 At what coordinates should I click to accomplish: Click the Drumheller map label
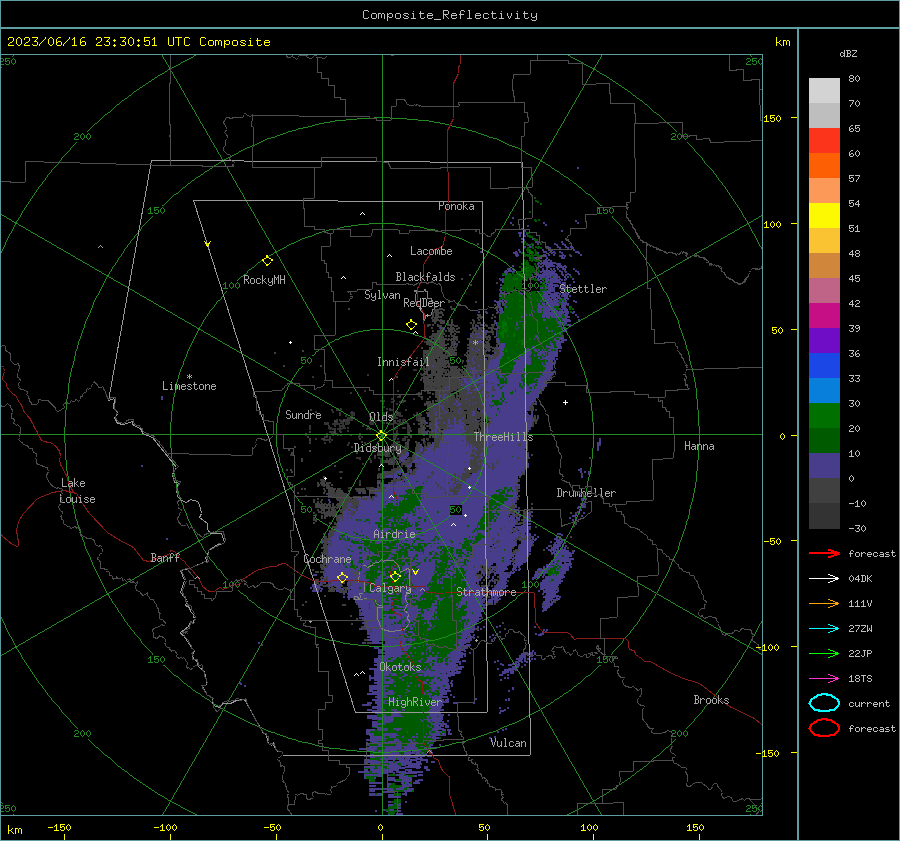coord(586,493)
